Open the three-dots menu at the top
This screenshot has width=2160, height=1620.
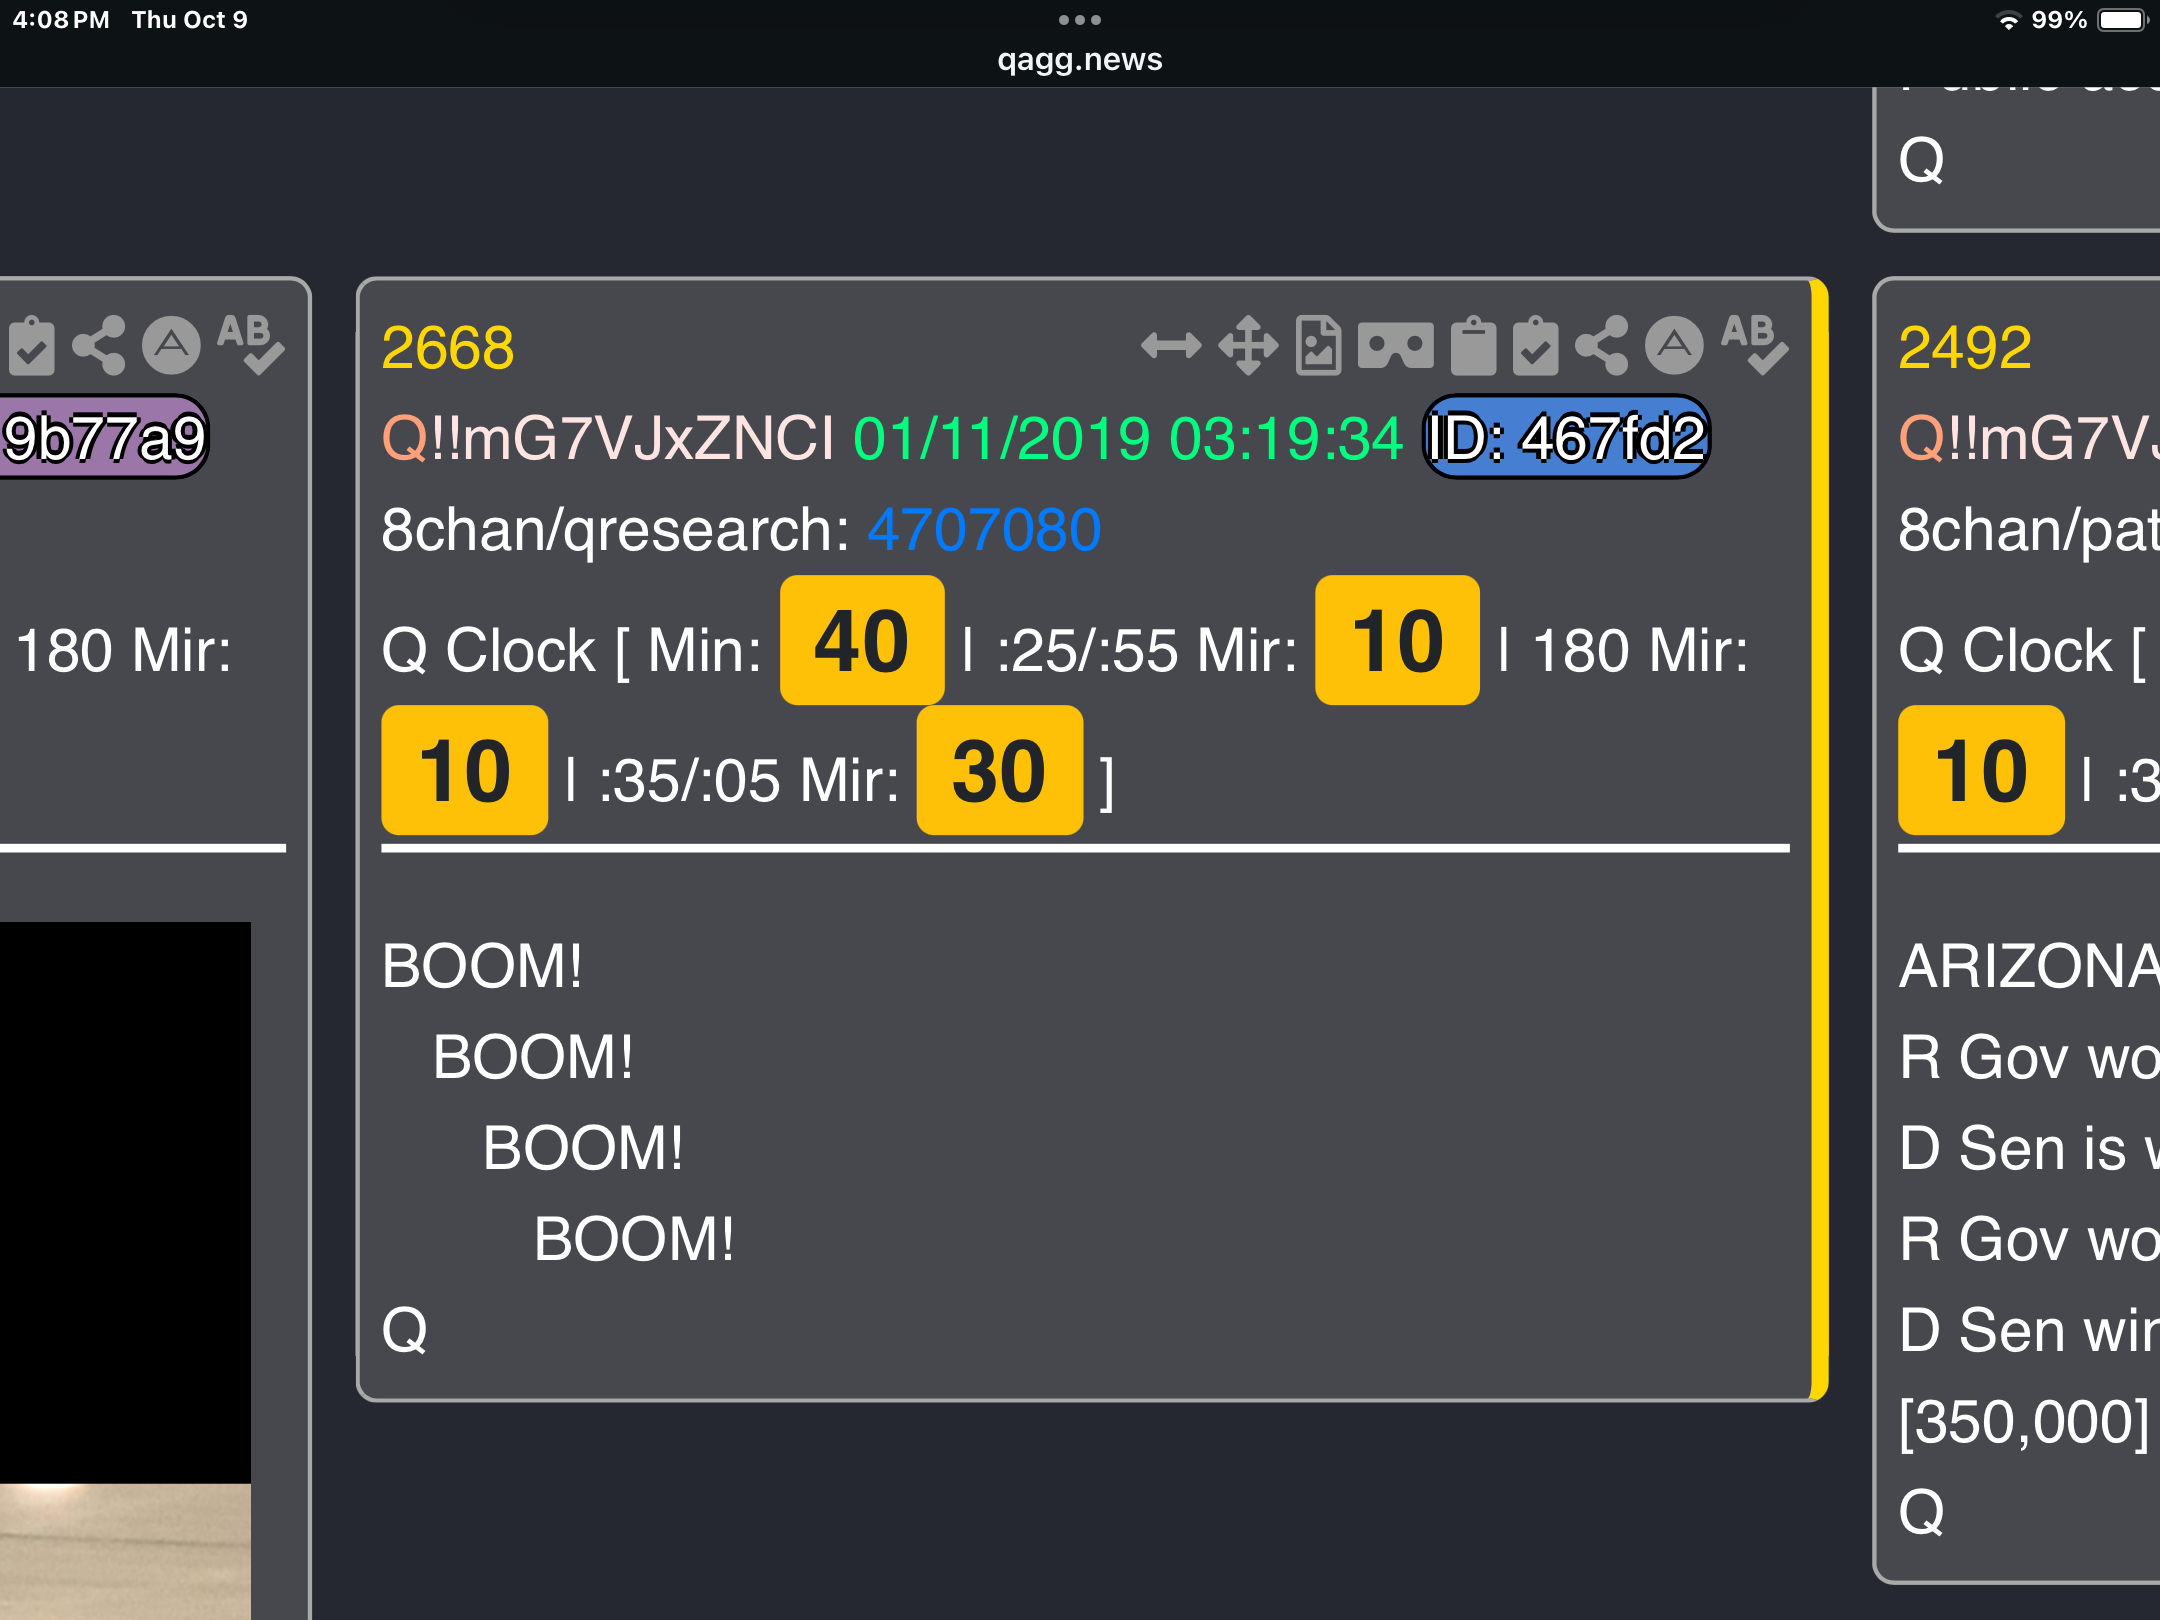pos(1079,20)
